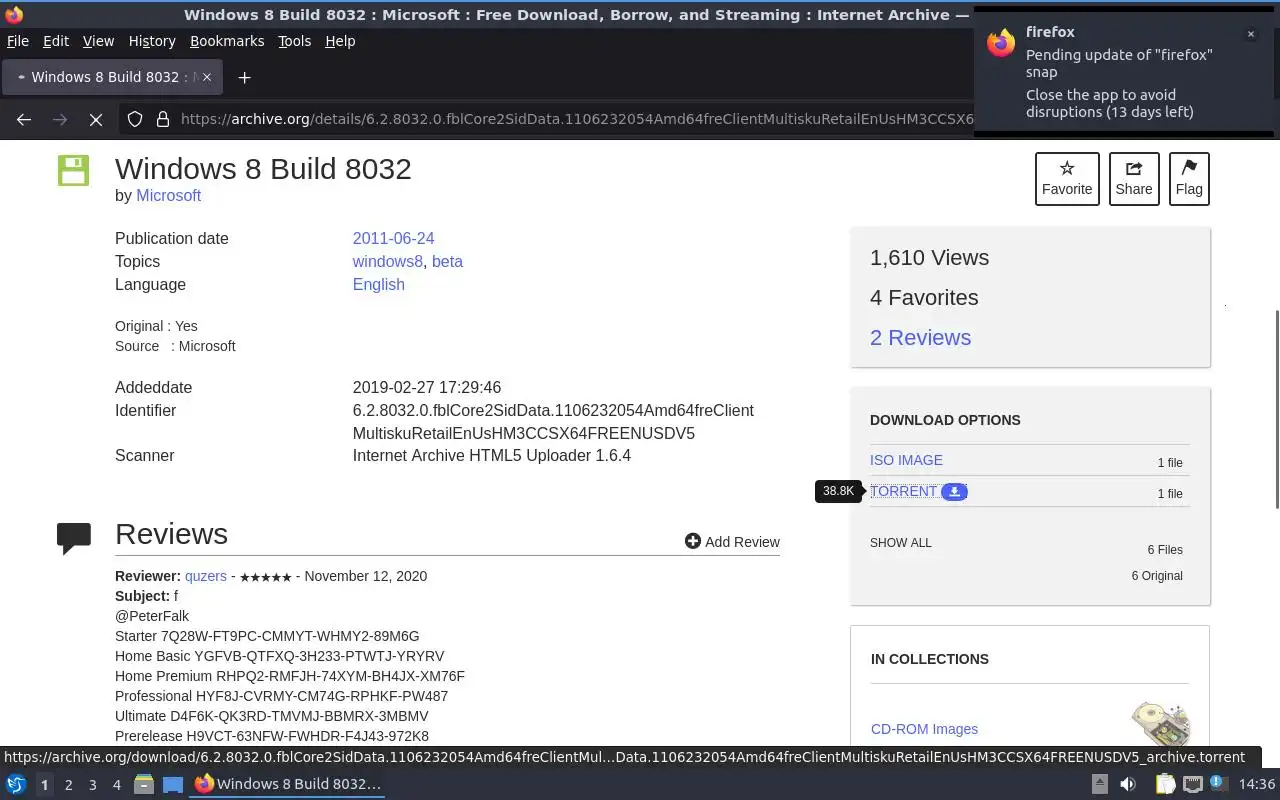Switch to workspace 3

[92, 785]
